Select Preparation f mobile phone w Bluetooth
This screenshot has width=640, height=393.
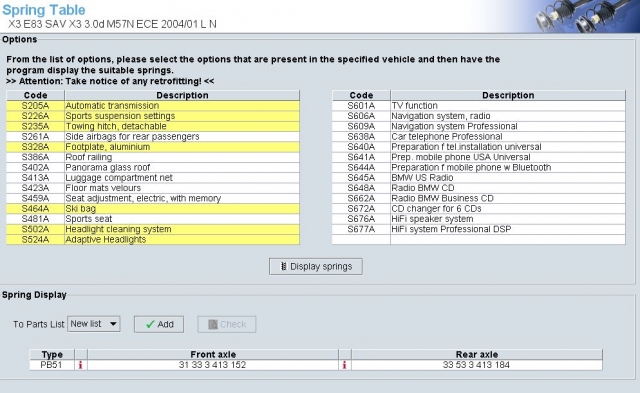(479, 167)
